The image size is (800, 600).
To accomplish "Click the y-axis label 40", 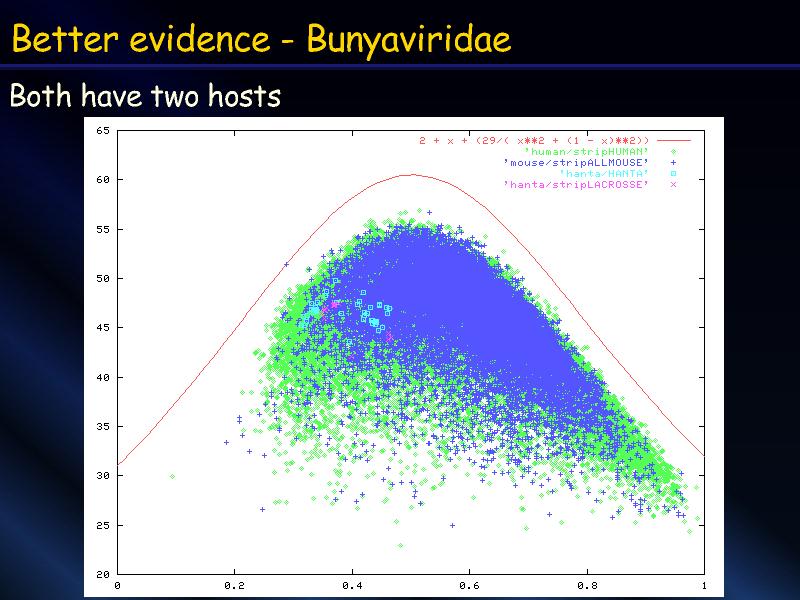I will click(102, 377).
